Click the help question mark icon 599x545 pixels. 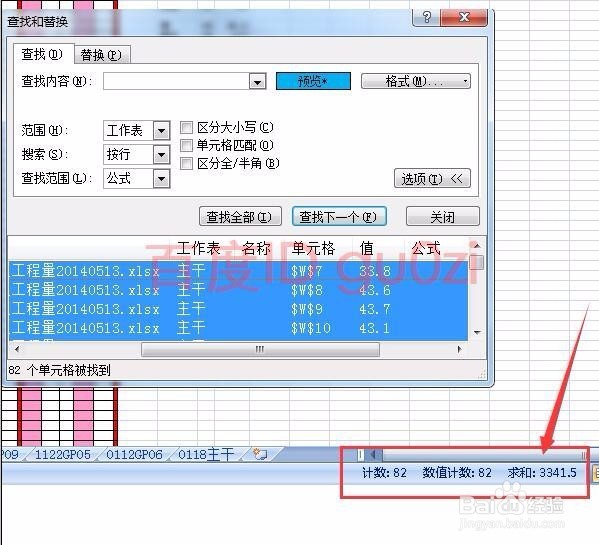tap(427, 17)
